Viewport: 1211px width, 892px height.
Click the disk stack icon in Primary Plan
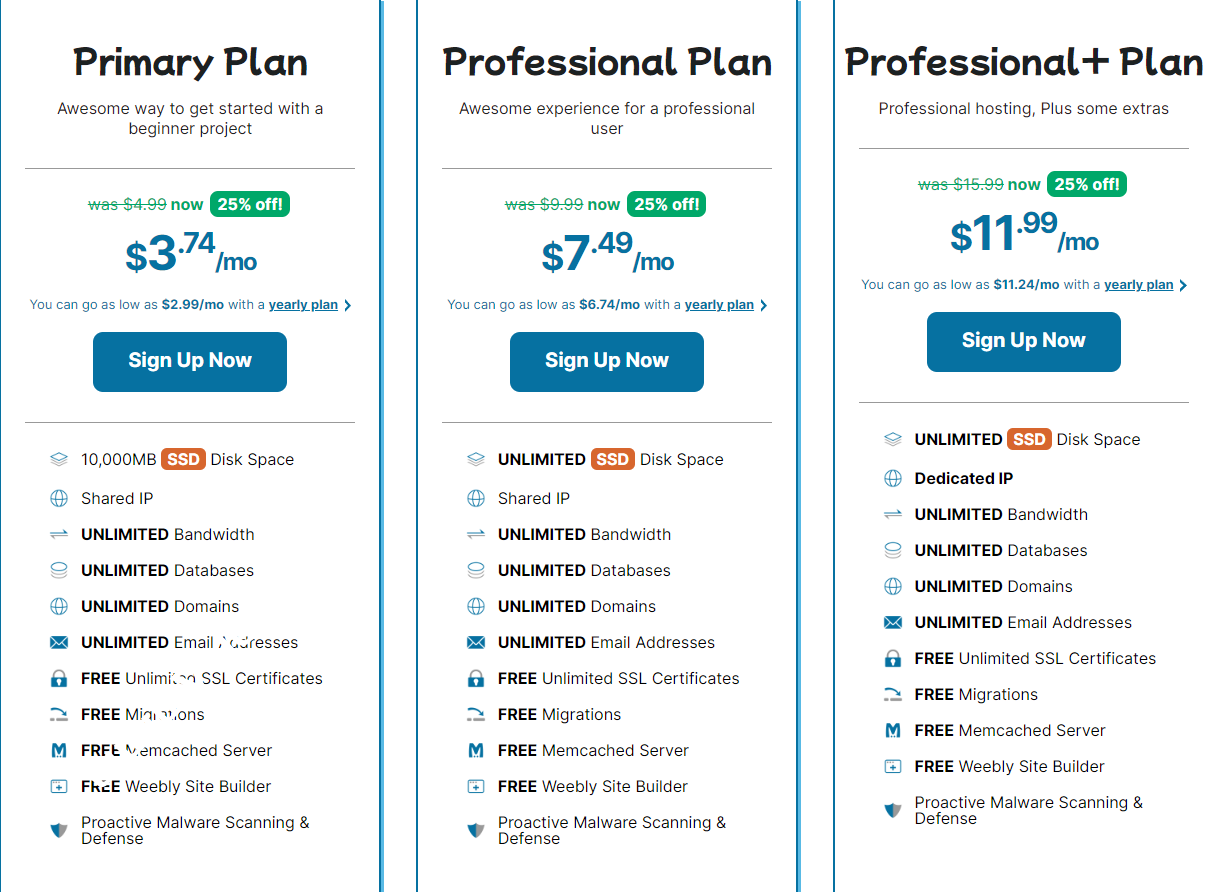59,460
